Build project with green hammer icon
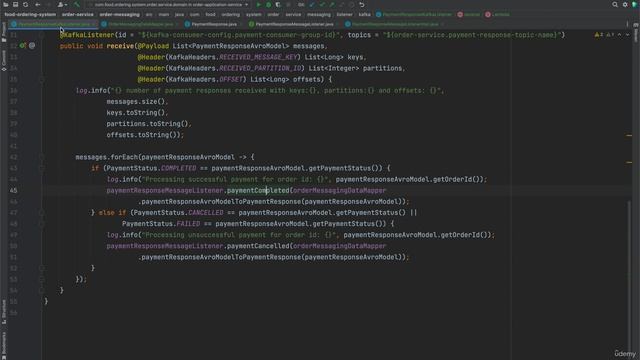This screenshot has width=640, height=360. pyautogui.click(x=77, y=4)
